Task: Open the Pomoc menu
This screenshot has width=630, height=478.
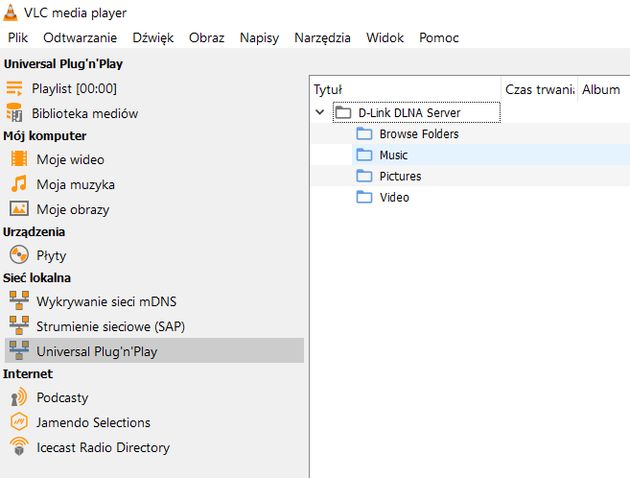Action: [439, 38]
